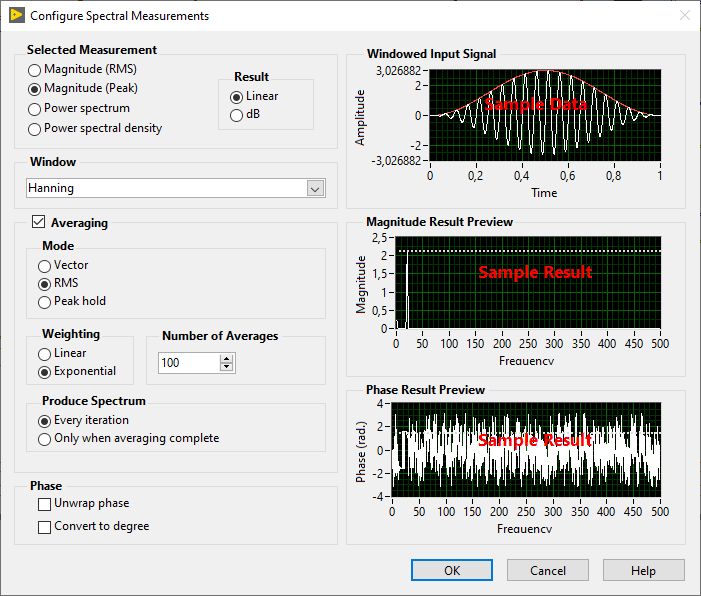Screen dimensions: 701x596
Task: Select Peak hold averaging mode
Action: click(72, 301)
